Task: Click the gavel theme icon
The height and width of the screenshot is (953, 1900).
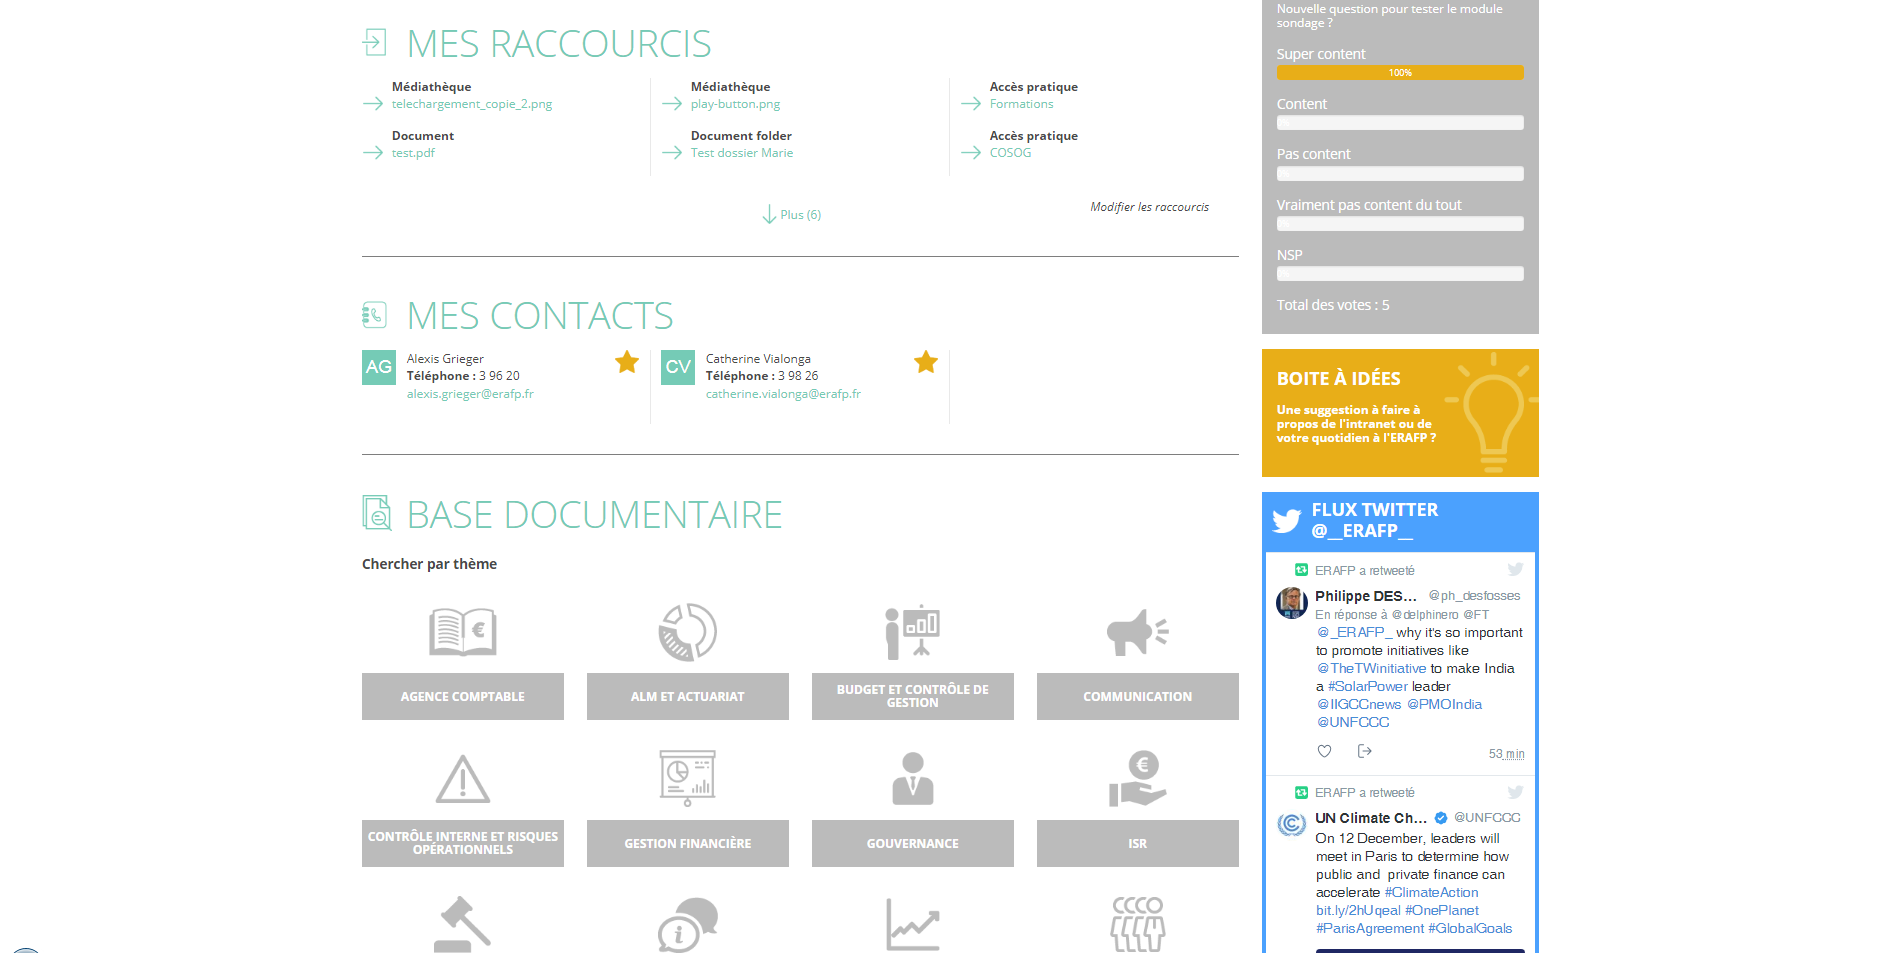Action: click(x=463, y=924)
